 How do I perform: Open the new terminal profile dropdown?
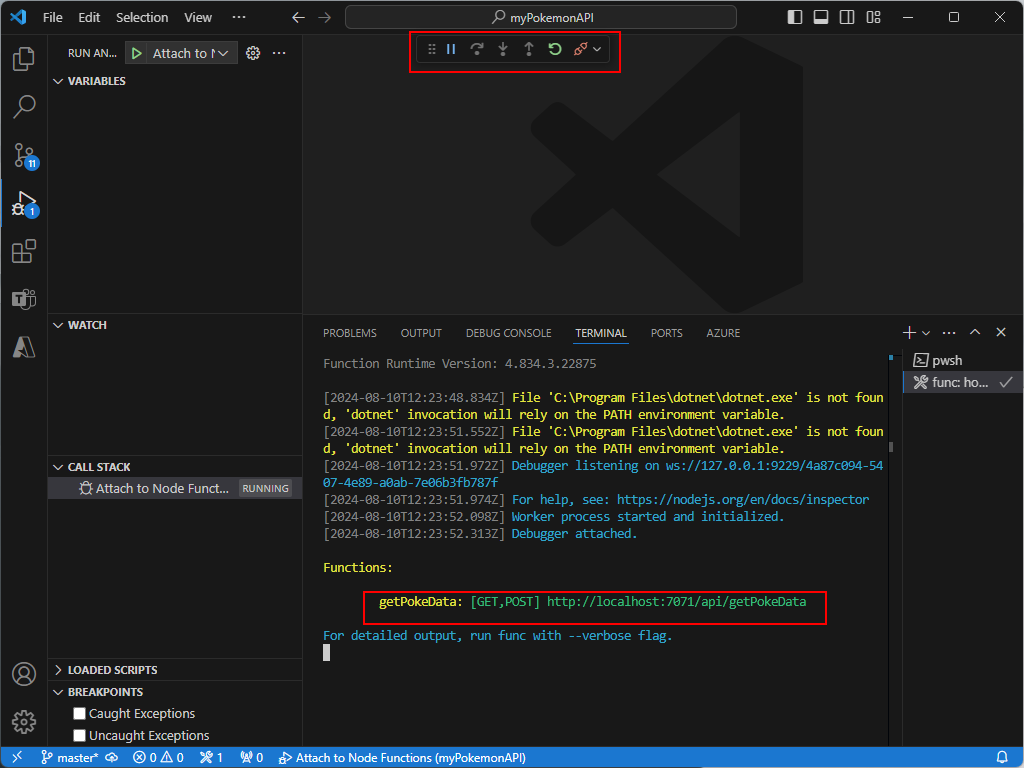point(926,333)
